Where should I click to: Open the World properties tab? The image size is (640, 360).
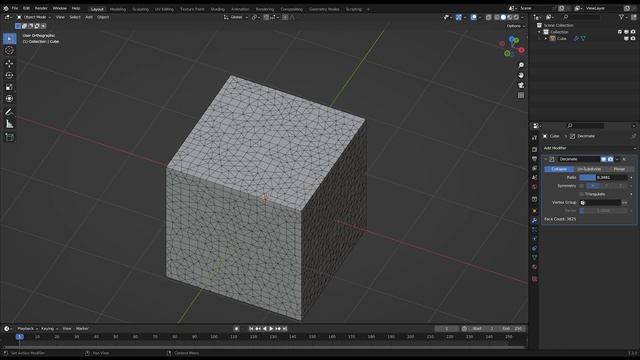[x=534, y=187]
